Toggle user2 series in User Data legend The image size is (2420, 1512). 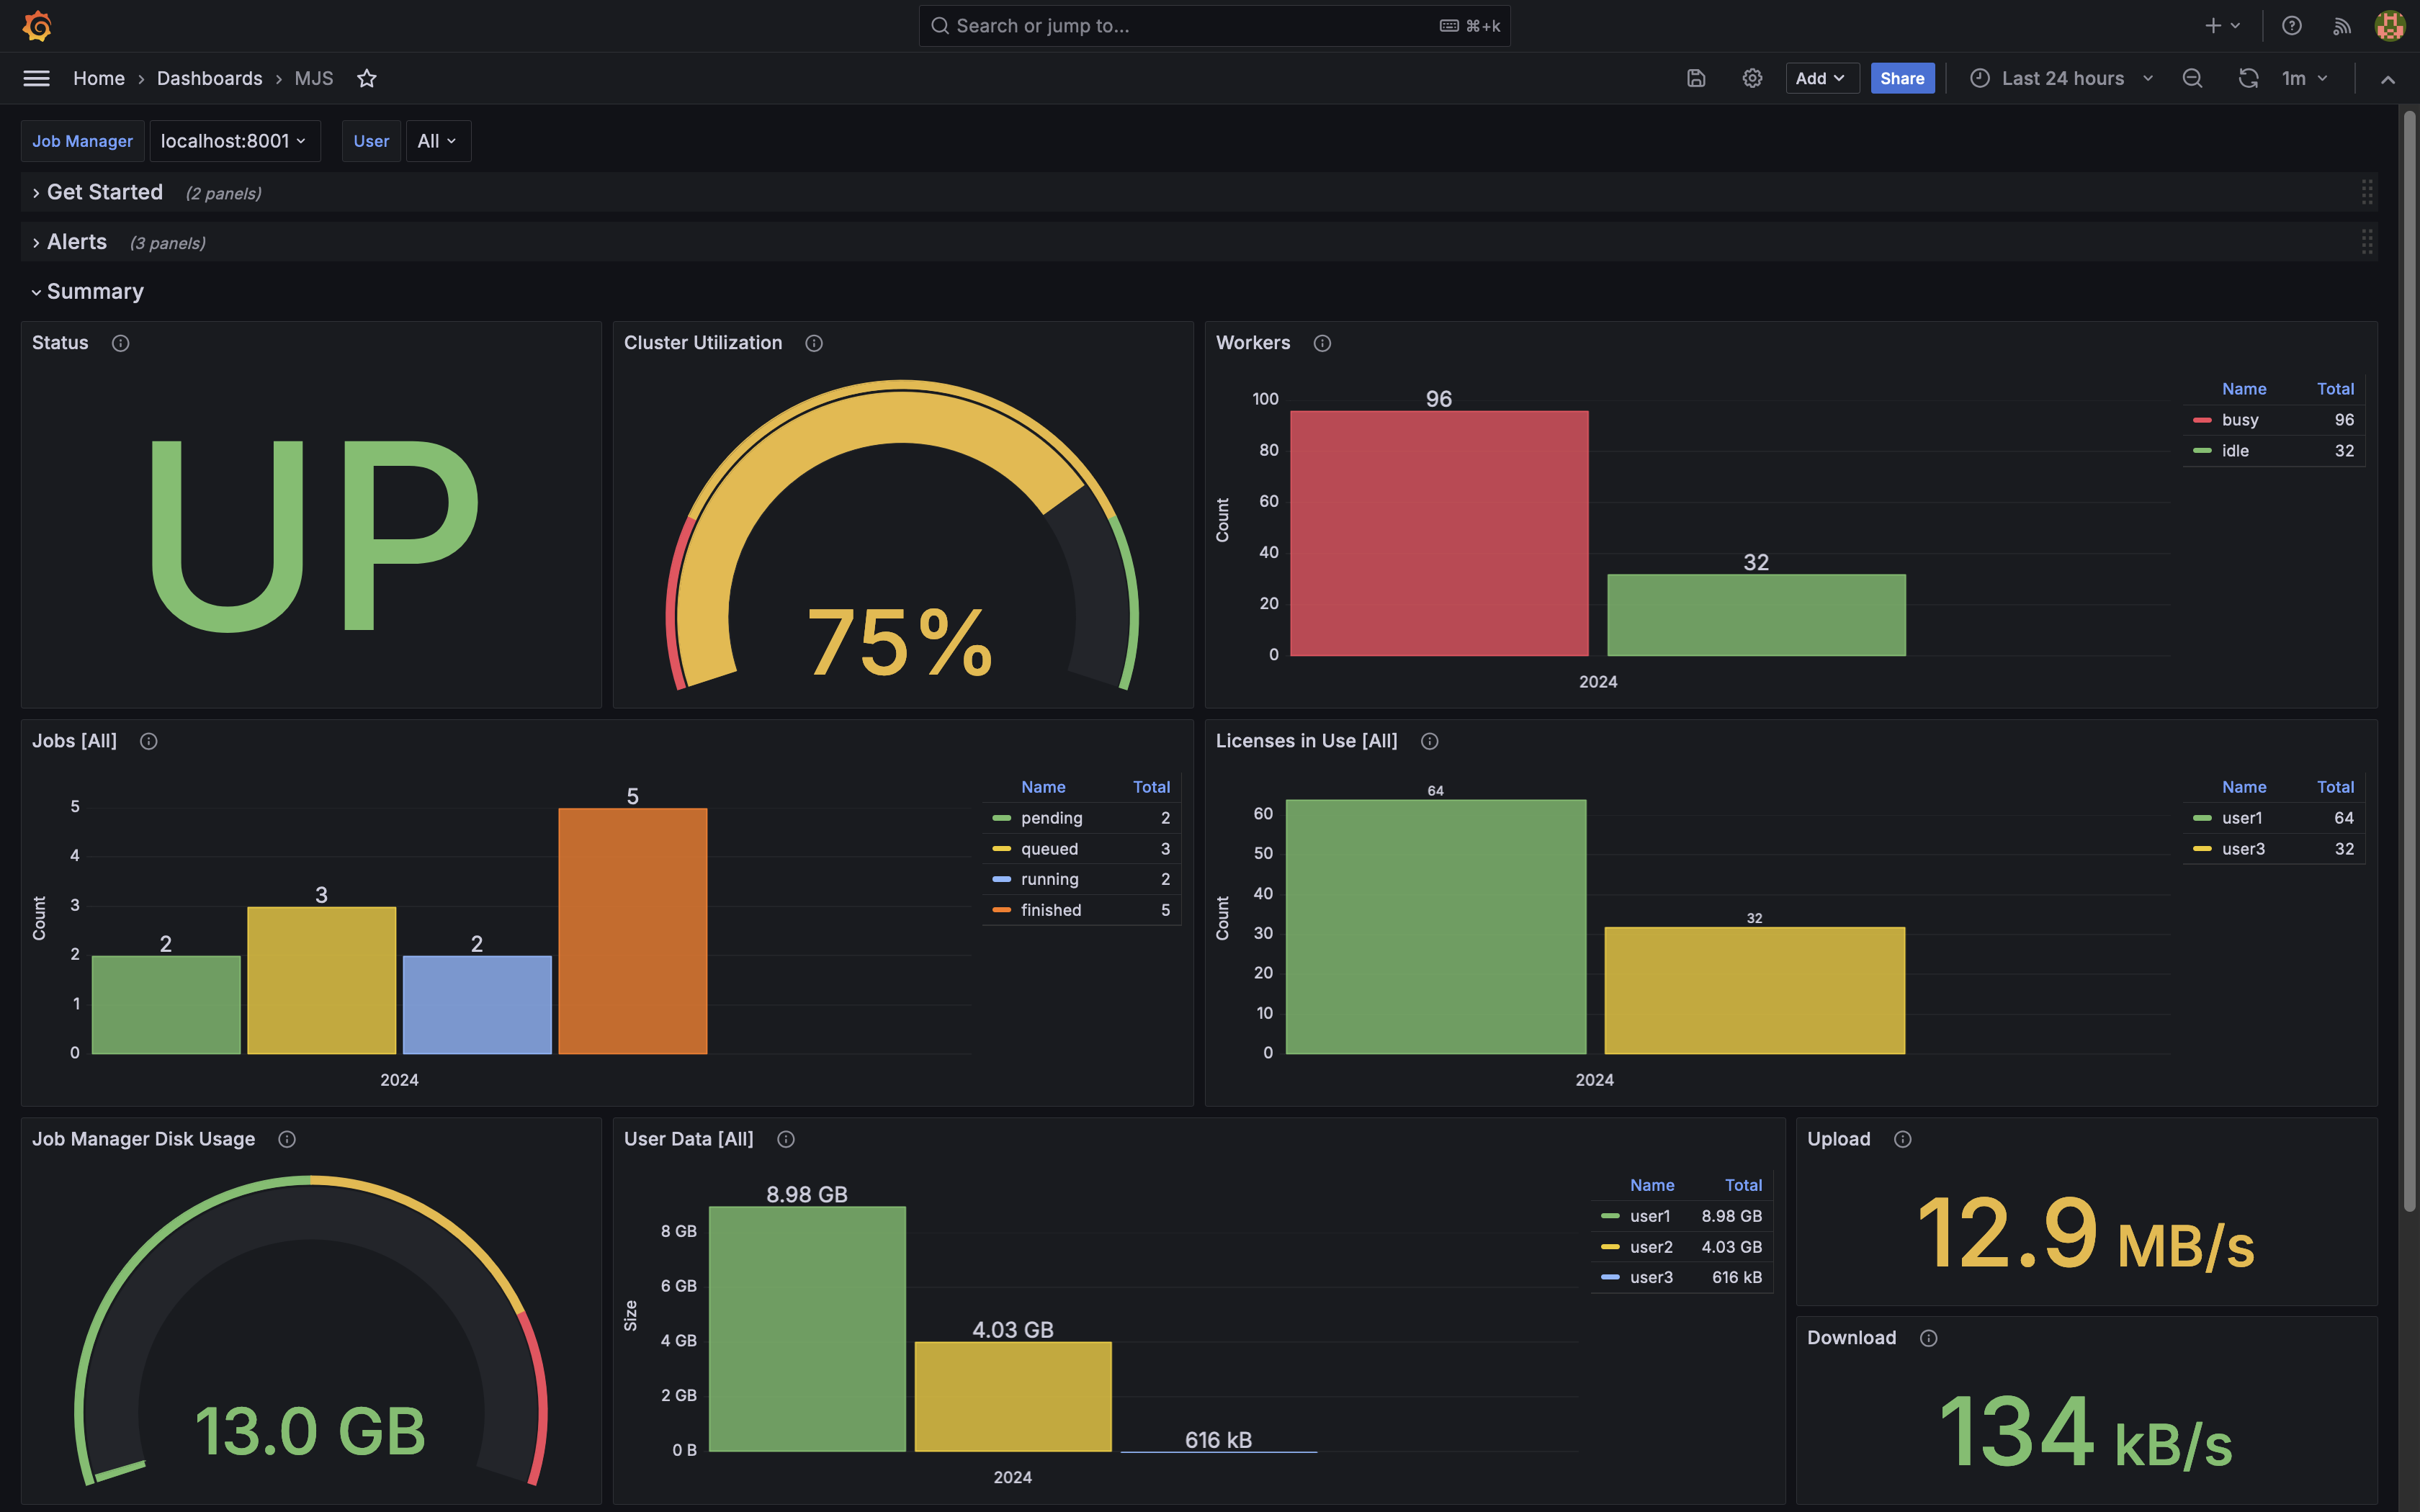tap(1650, 1247)
